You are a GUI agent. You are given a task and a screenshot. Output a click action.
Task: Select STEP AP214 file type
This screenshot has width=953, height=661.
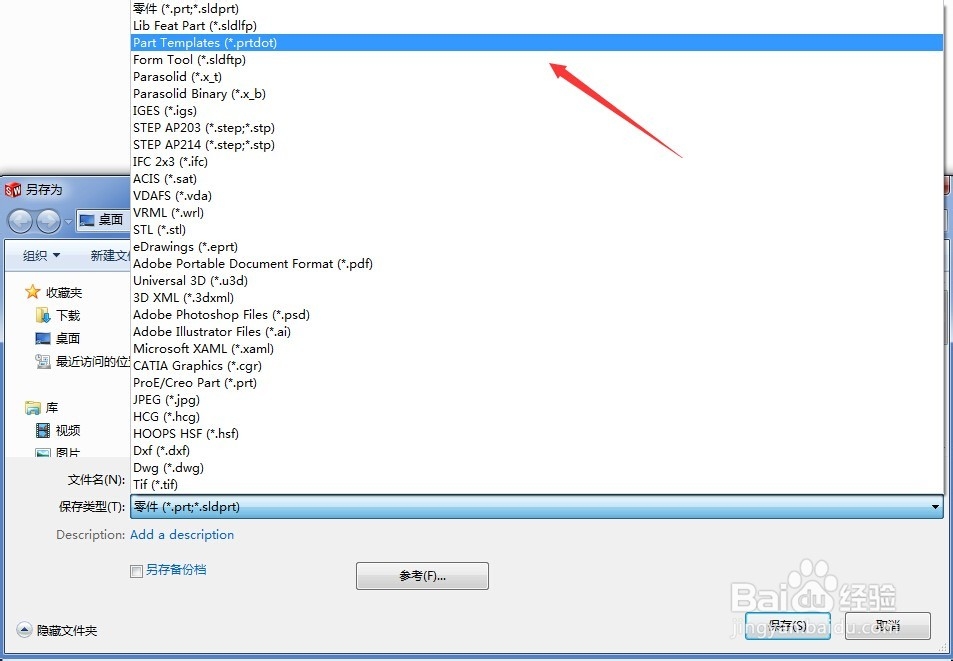[x=537, y=145]
